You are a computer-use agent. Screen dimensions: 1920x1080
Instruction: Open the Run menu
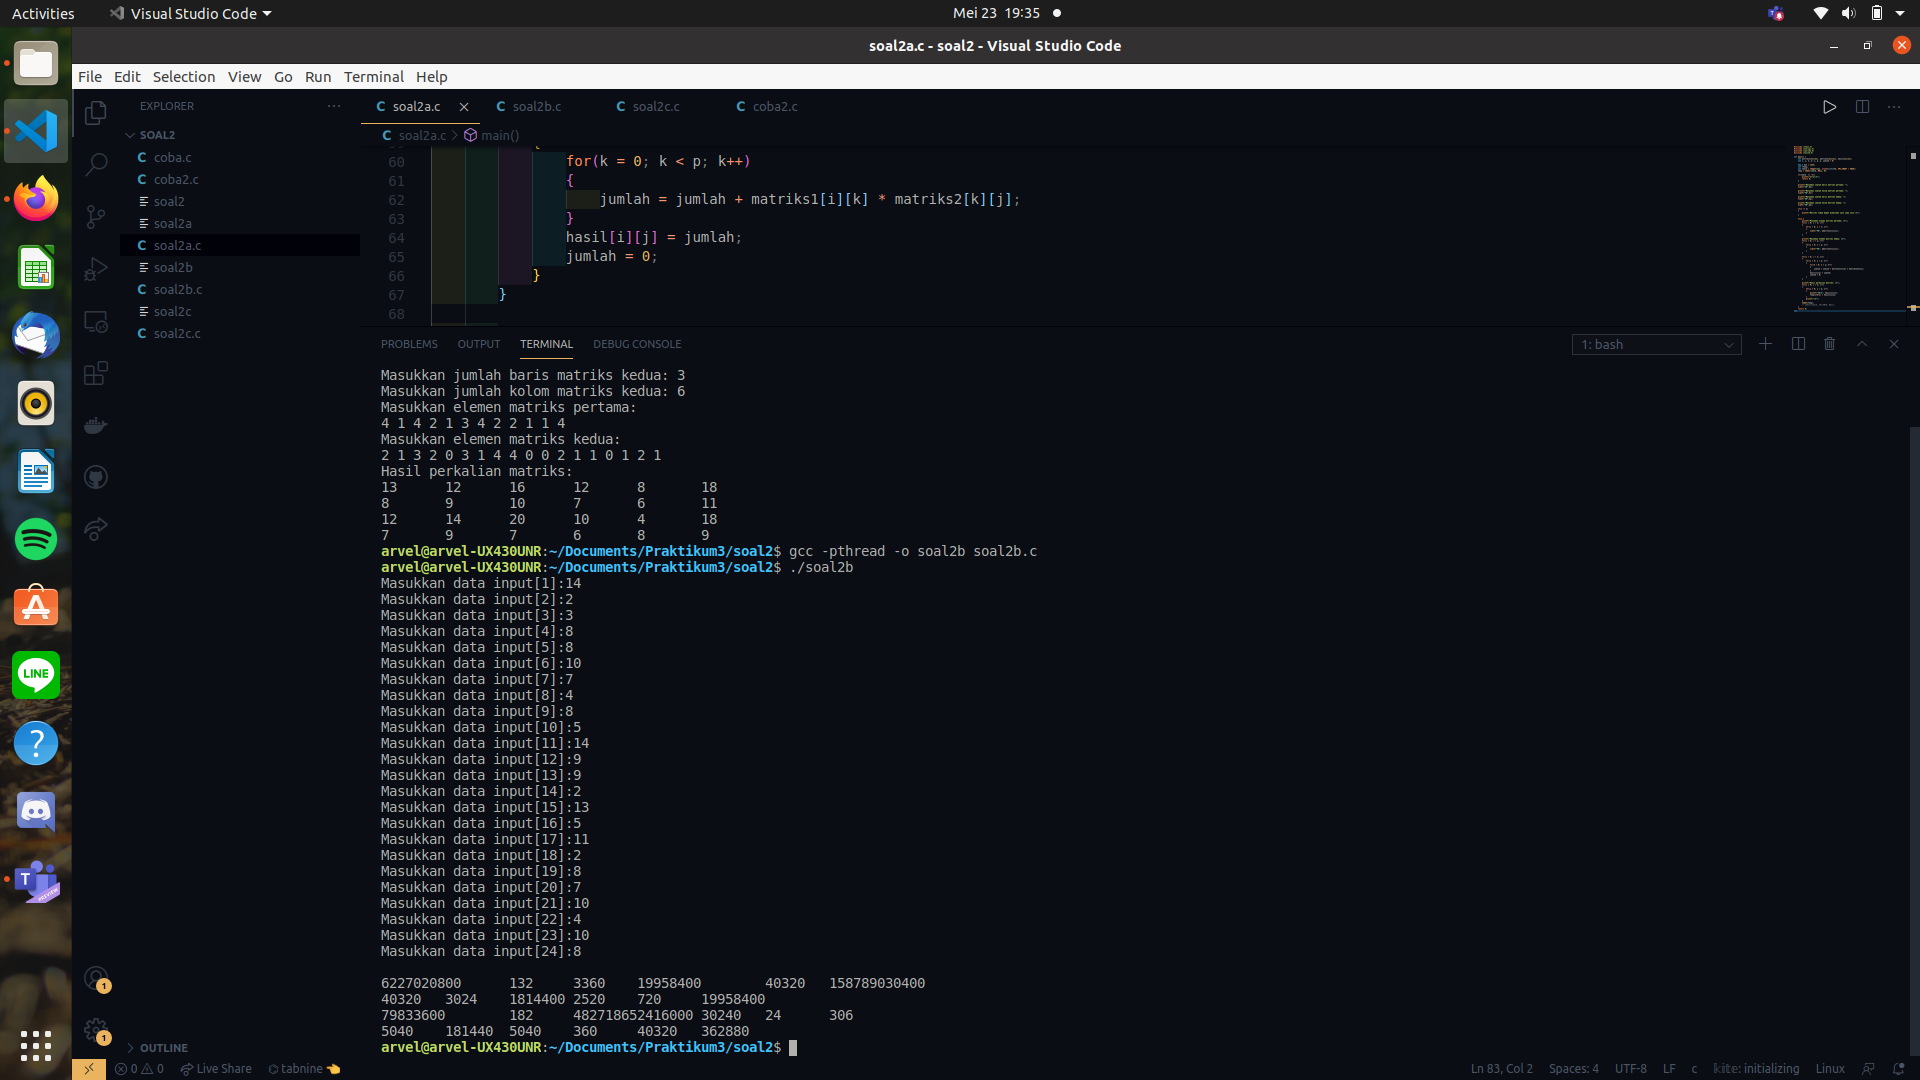point(317,76)
